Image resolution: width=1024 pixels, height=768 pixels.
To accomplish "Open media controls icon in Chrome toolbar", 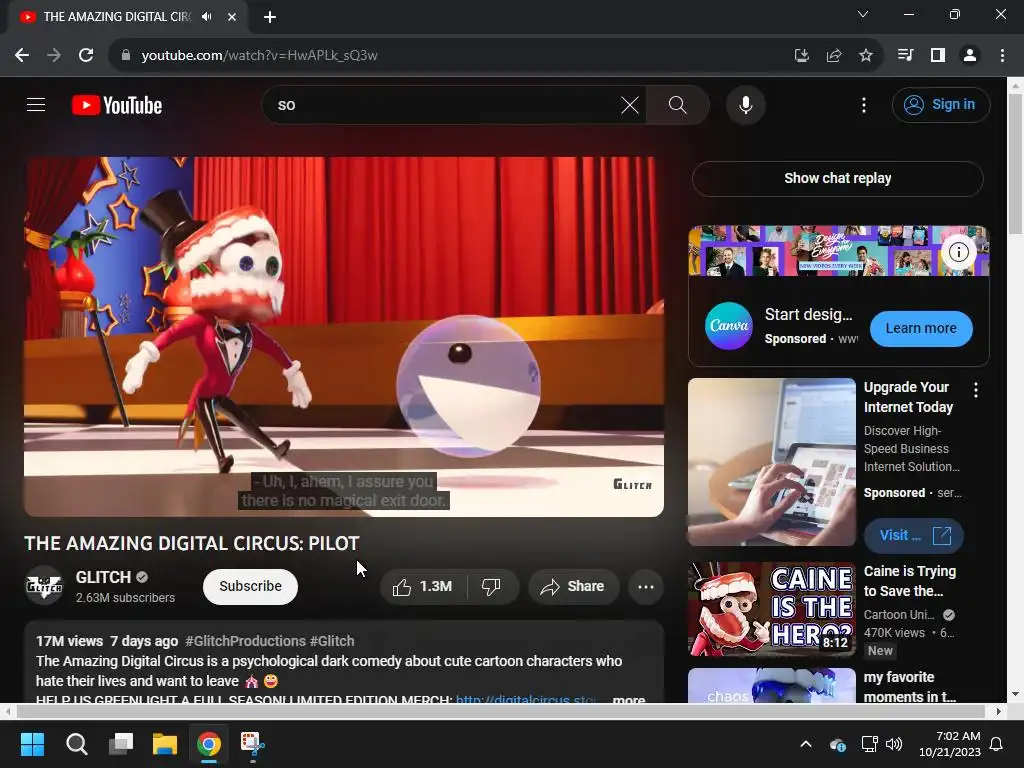I will 905,56.
